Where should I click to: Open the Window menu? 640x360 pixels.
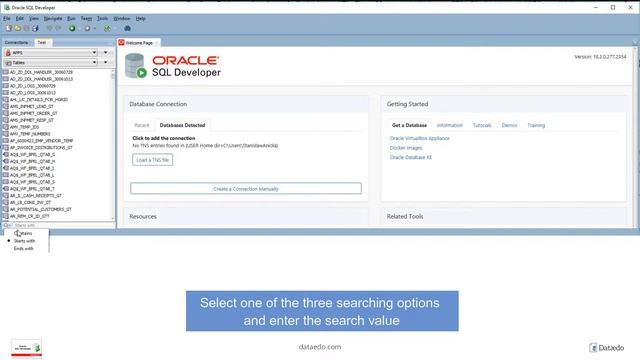122,18
